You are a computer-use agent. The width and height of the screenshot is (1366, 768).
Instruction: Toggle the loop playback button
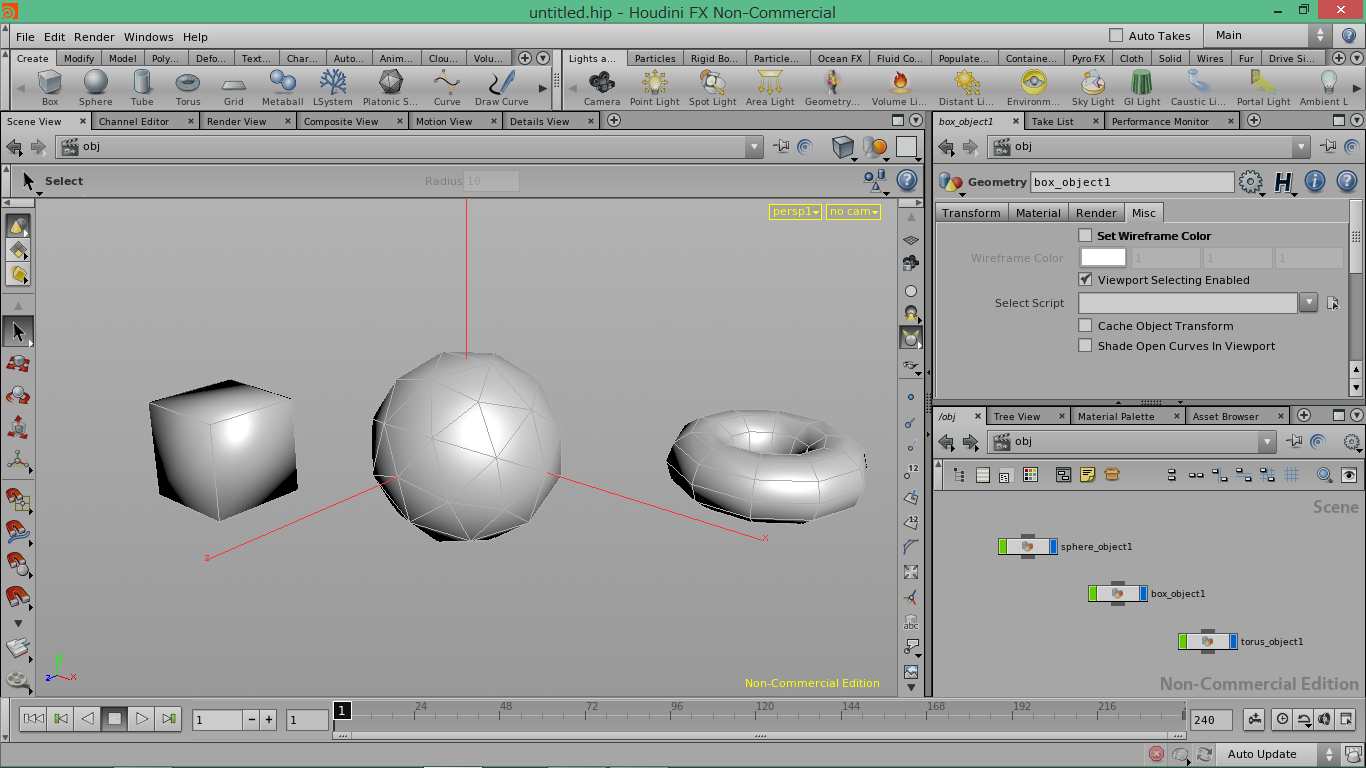click(1305, 719)
